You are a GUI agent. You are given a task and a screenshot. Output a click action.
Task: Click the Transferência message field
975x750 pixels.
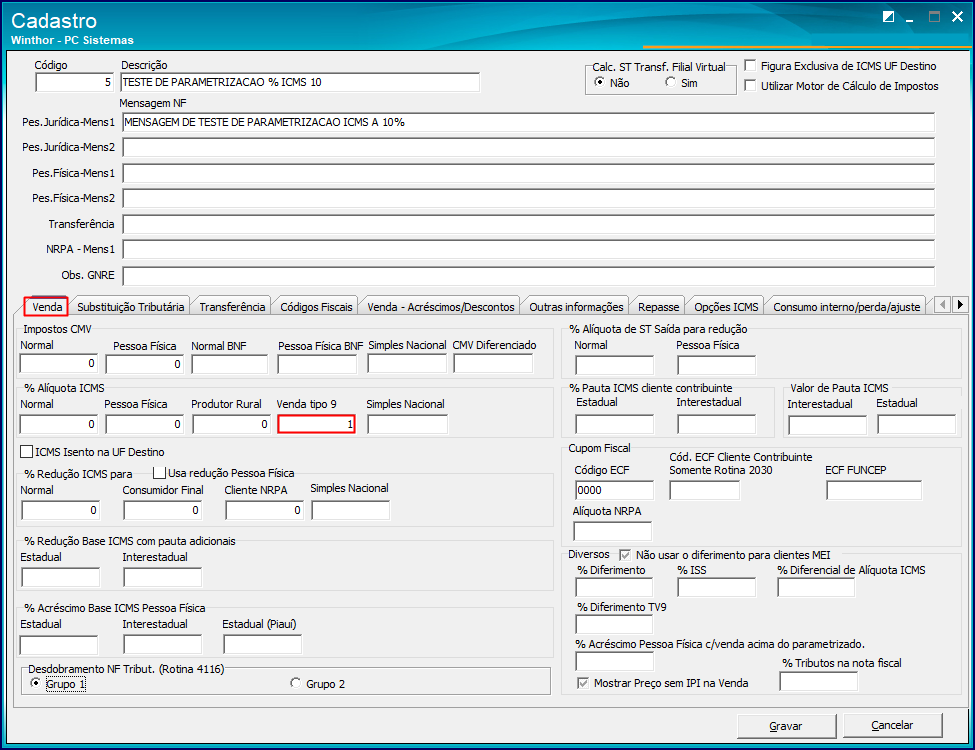pos(529,224)
